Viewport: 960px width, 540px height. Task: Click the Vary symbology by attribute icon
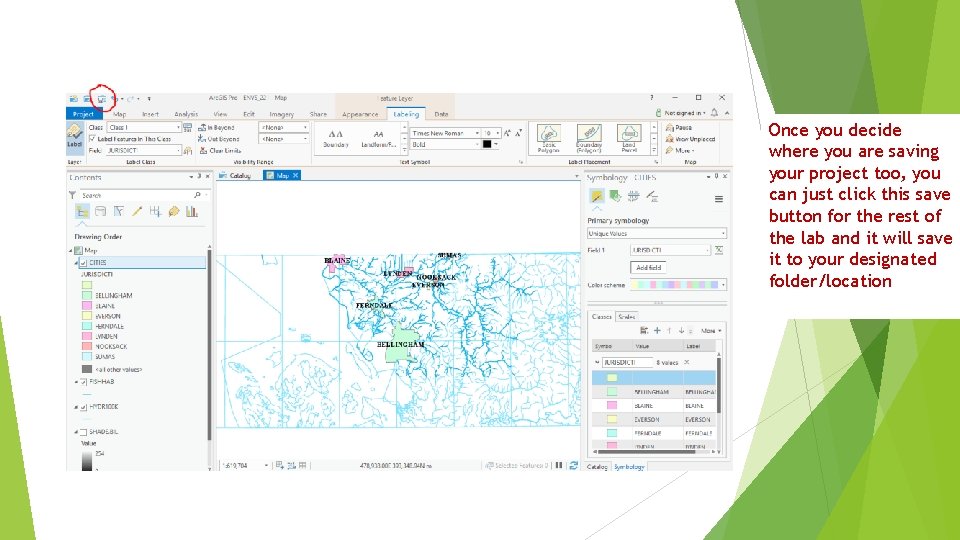coord(615,196)
